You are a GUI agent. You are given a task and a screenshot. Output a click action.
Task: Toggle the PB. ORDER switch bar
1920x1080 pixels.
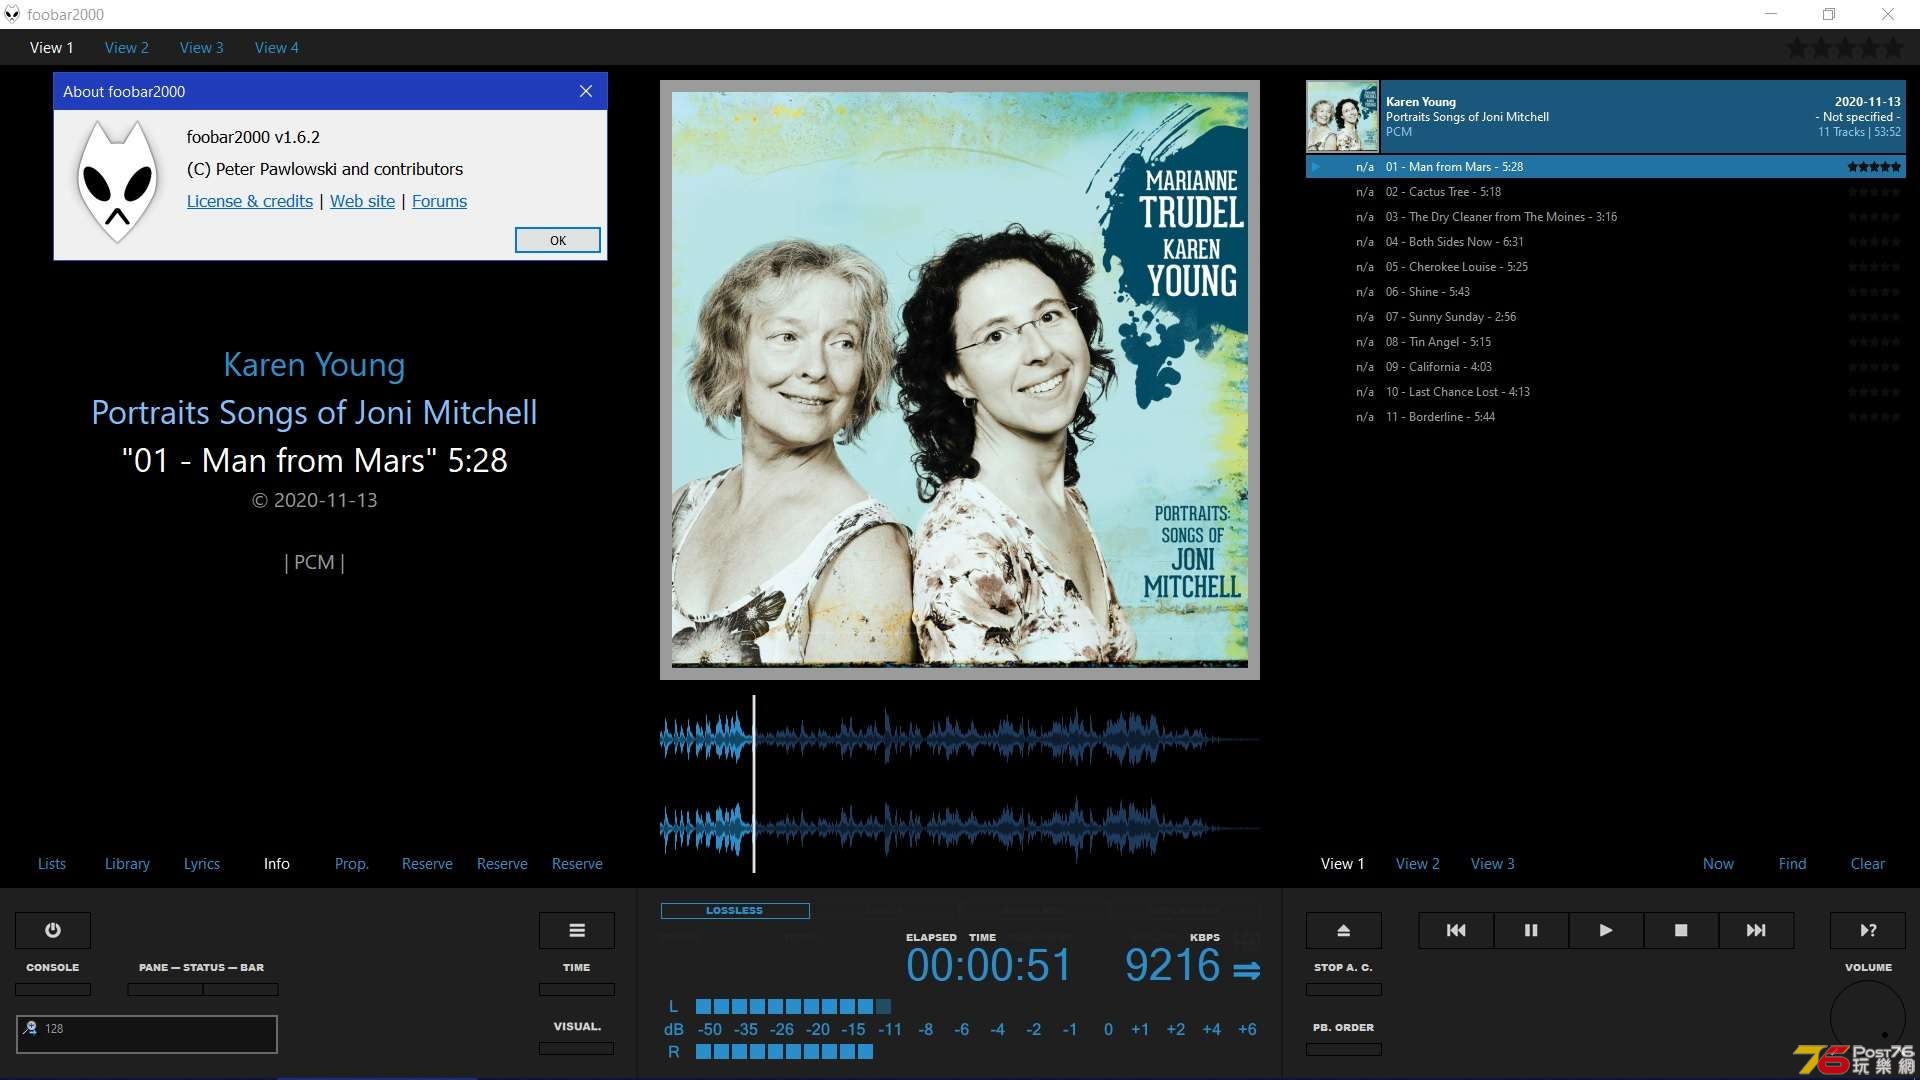[x=1344, y=1050]
